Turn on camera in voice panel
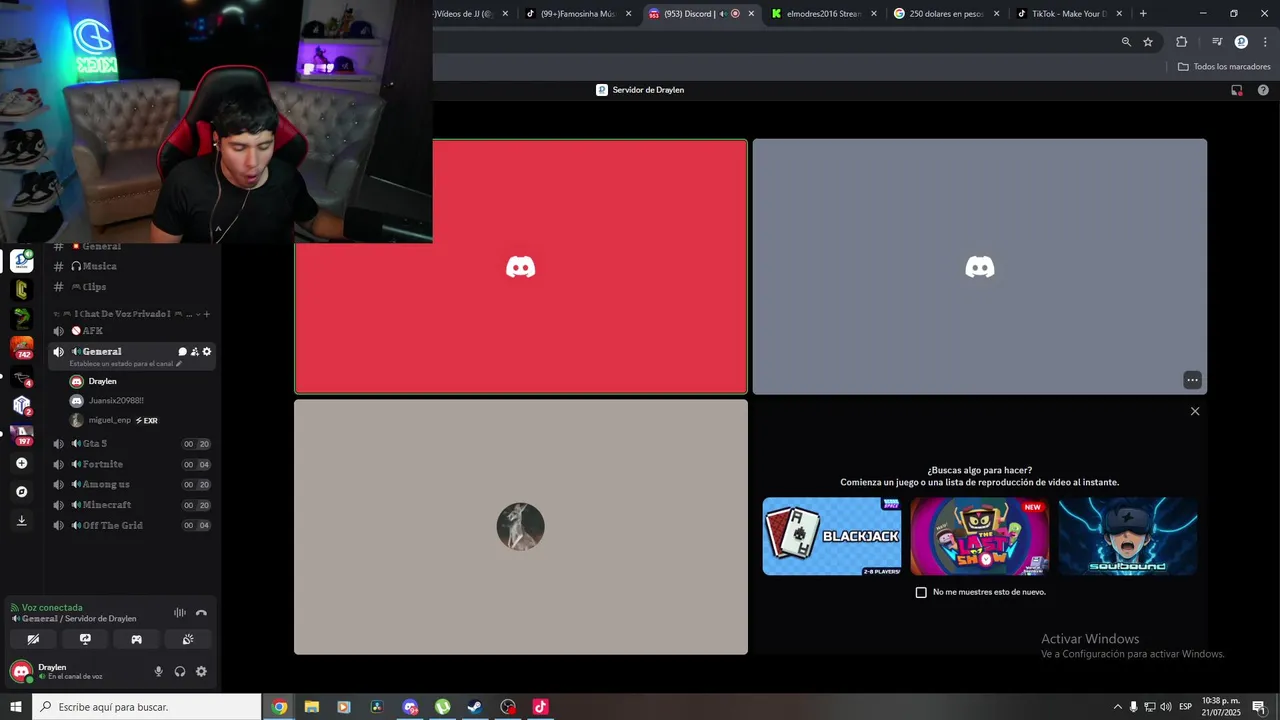 click(x=33, y=639)
